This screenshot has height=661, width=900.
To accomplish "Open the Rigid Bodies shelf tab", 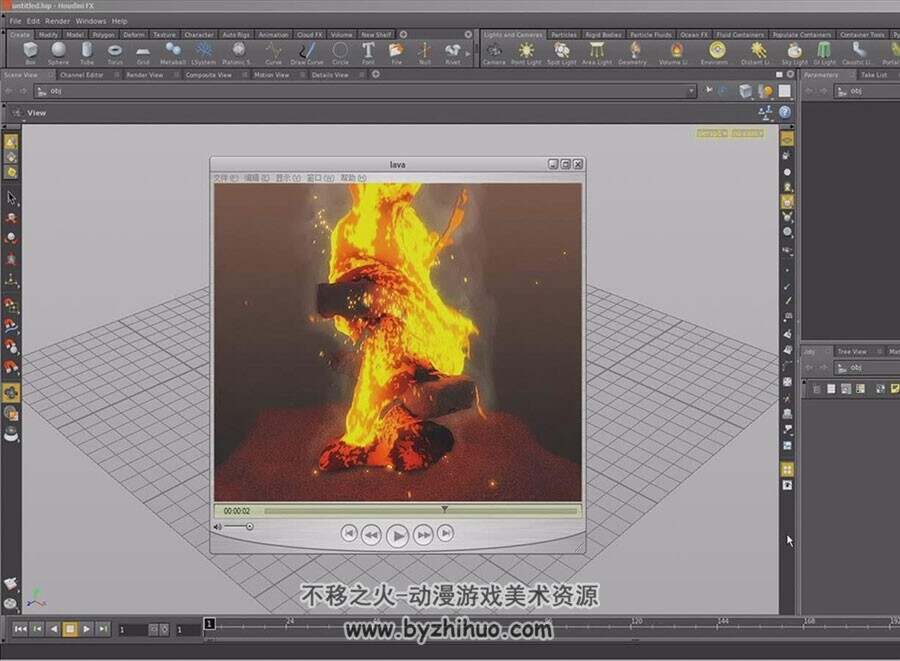I will (x=603, y=35).
